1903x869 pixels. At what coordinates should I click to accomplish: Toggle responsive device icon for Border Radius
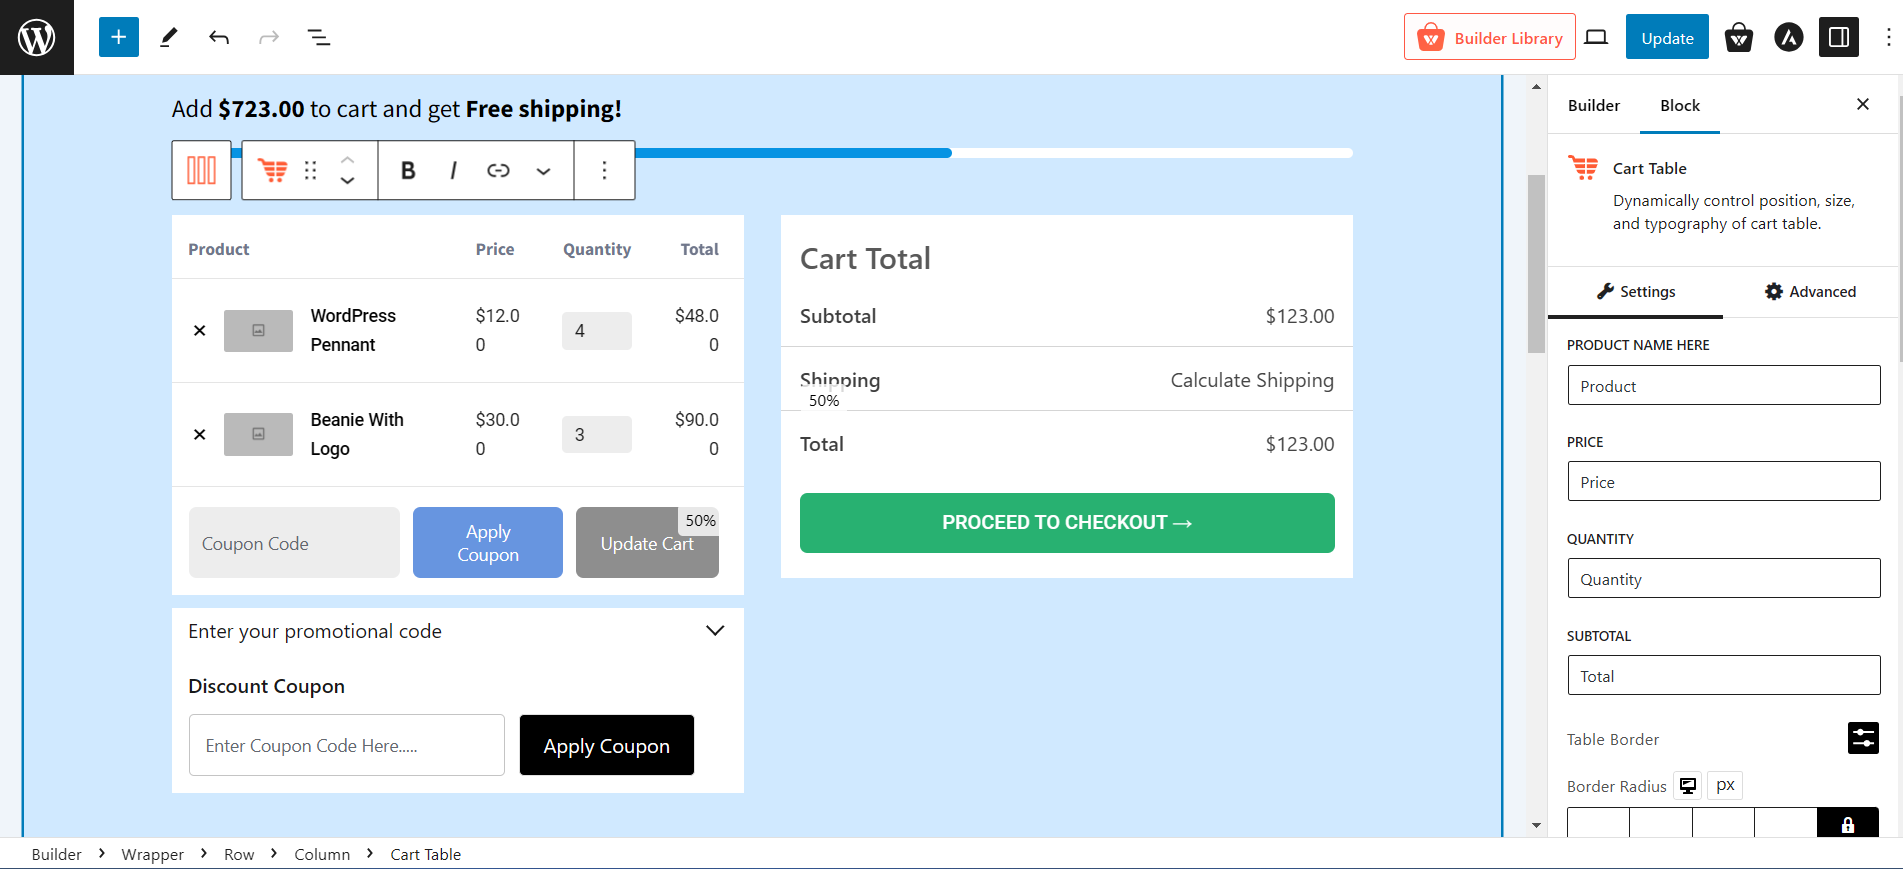coord(1688,785)
